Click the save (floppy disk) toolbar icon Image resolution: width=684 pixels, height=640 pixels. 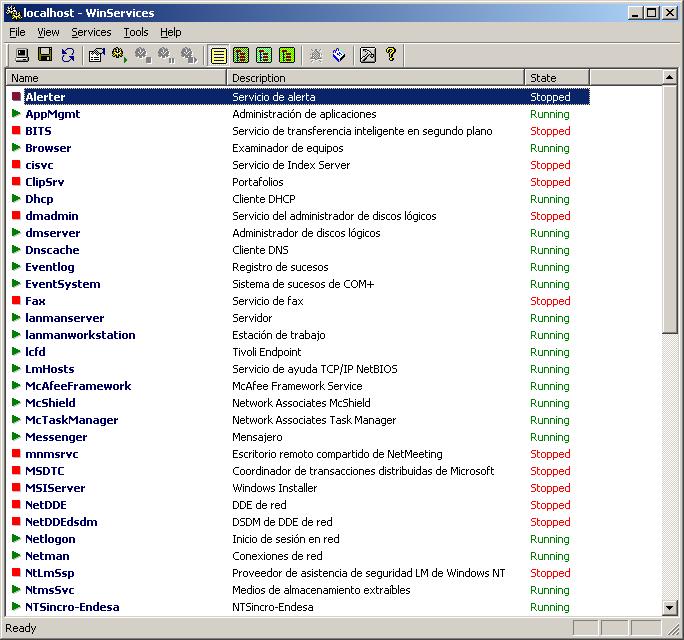pos(45,55)
